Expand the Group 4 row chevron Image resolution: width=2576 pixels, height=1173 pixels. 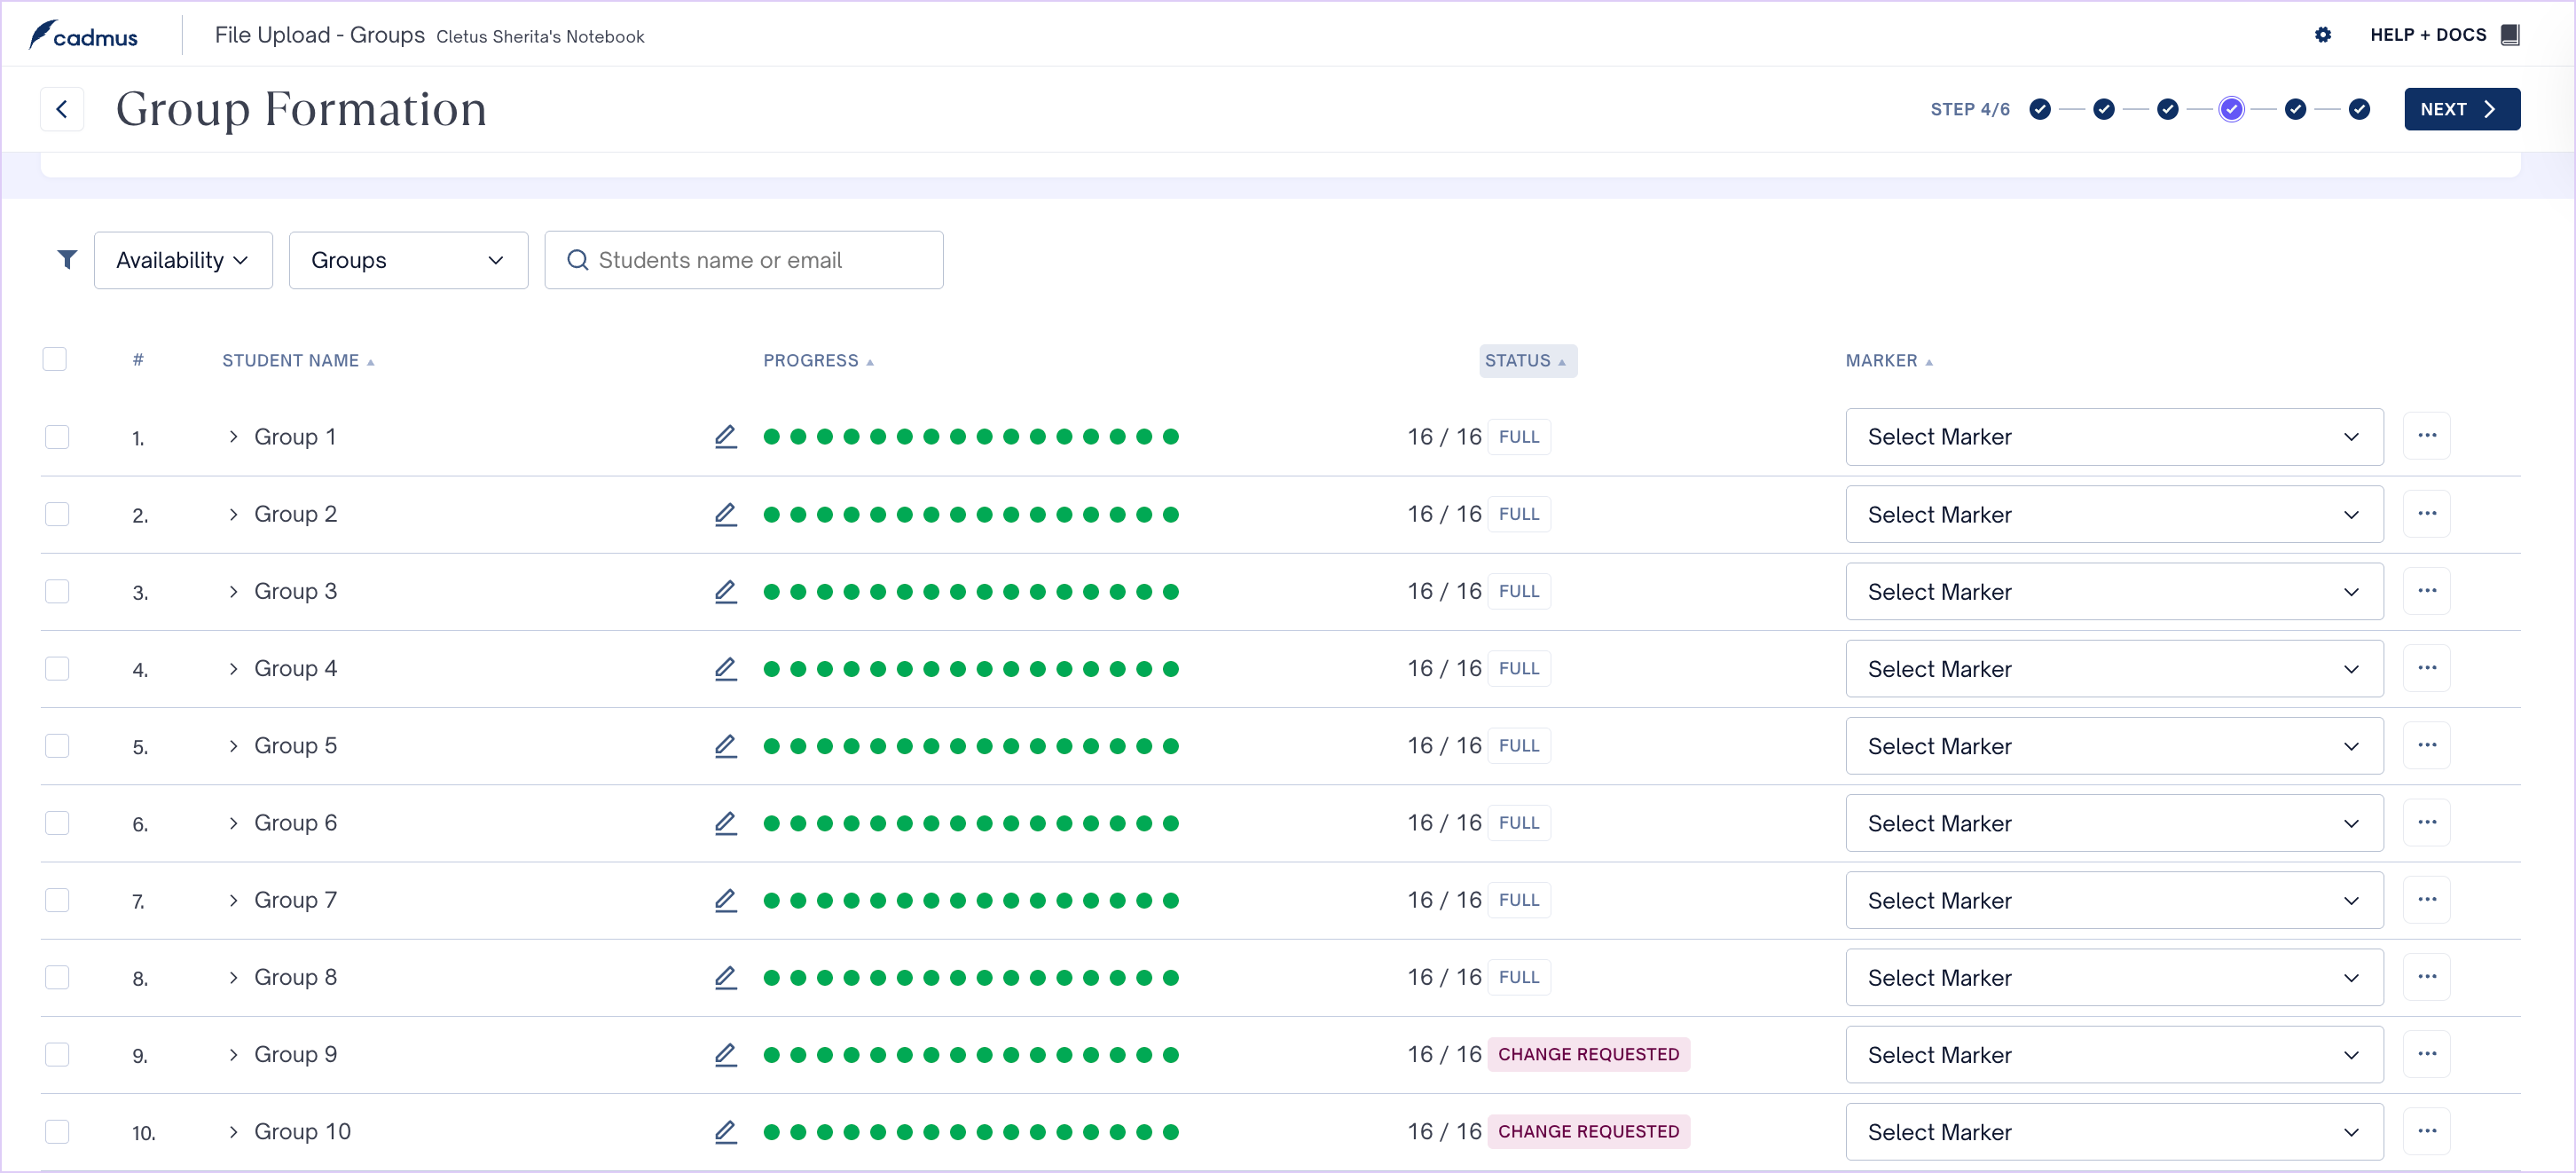(233, 668)
